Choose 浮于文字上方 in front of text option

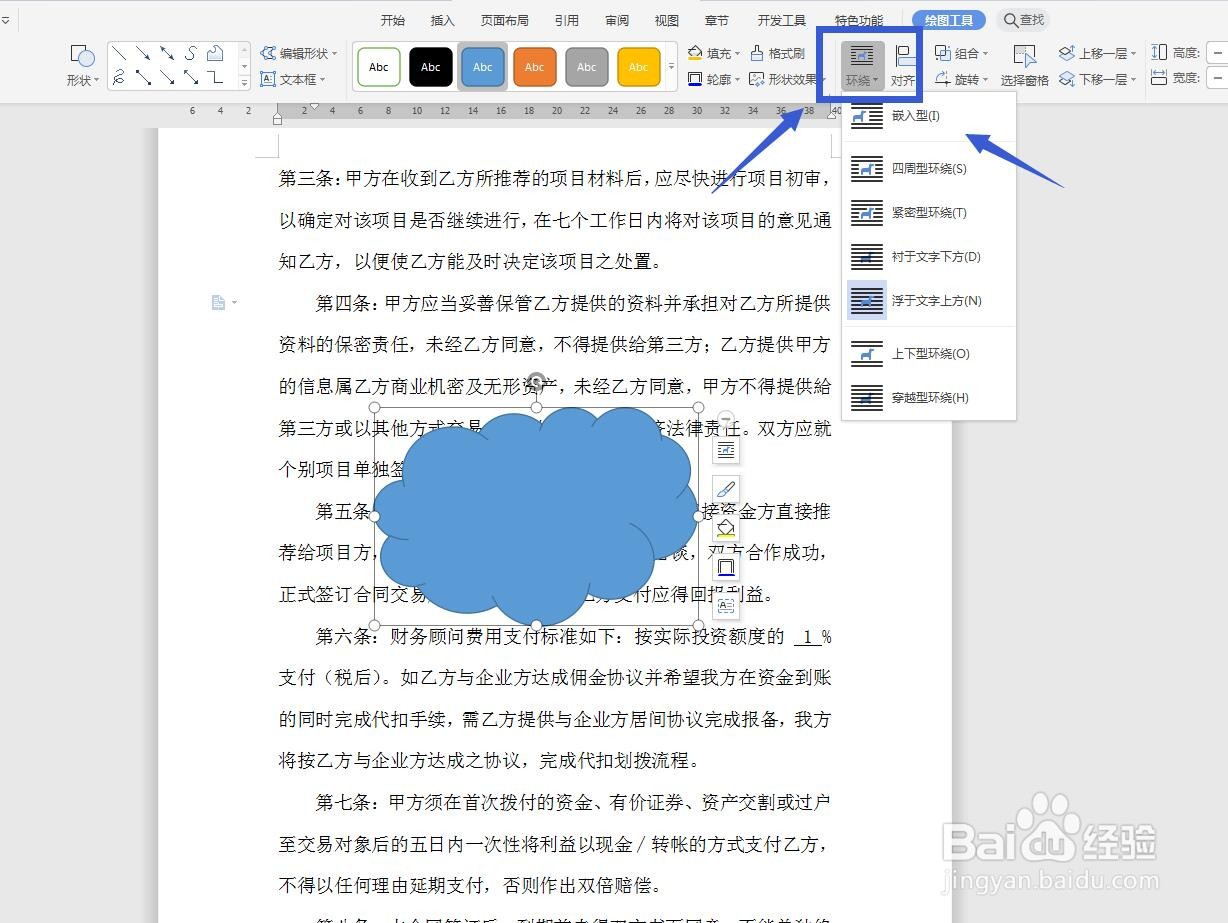click(929, 301)
